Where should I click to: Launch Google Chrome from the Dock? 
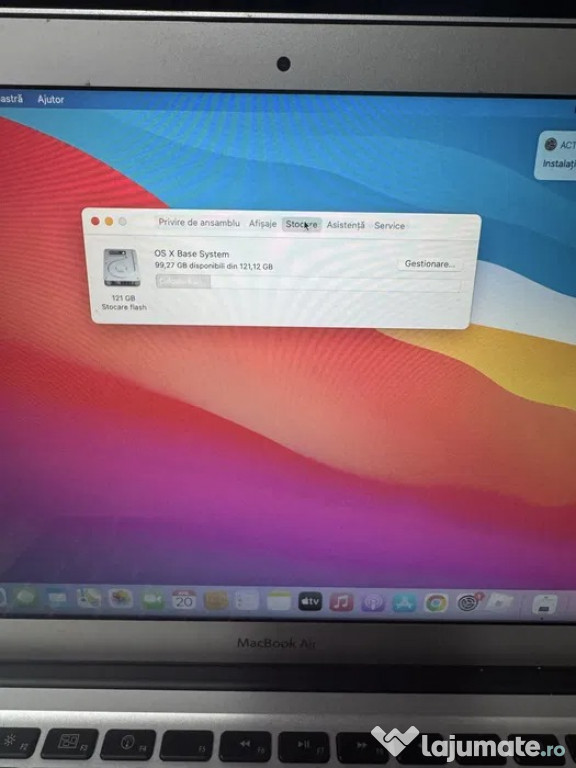coord(436,603)
